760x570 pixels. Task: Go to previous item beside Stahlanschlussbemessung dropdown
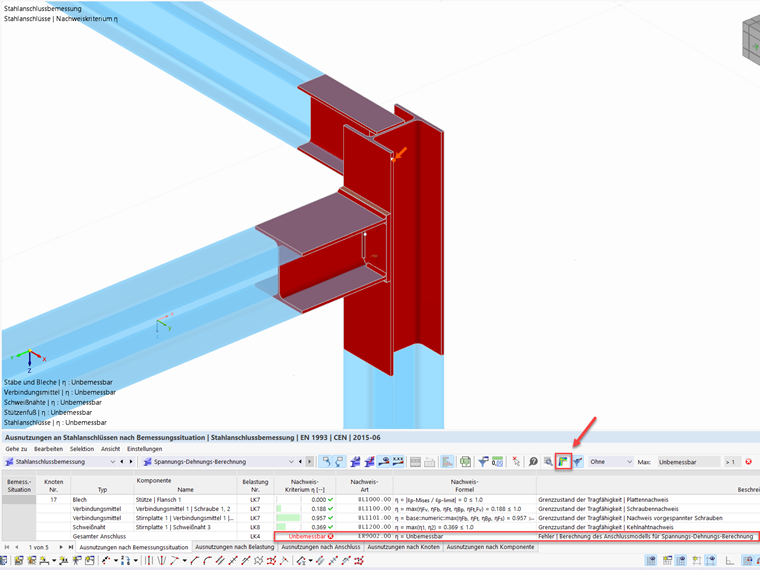pyautogui.click(x=122, y=461)
